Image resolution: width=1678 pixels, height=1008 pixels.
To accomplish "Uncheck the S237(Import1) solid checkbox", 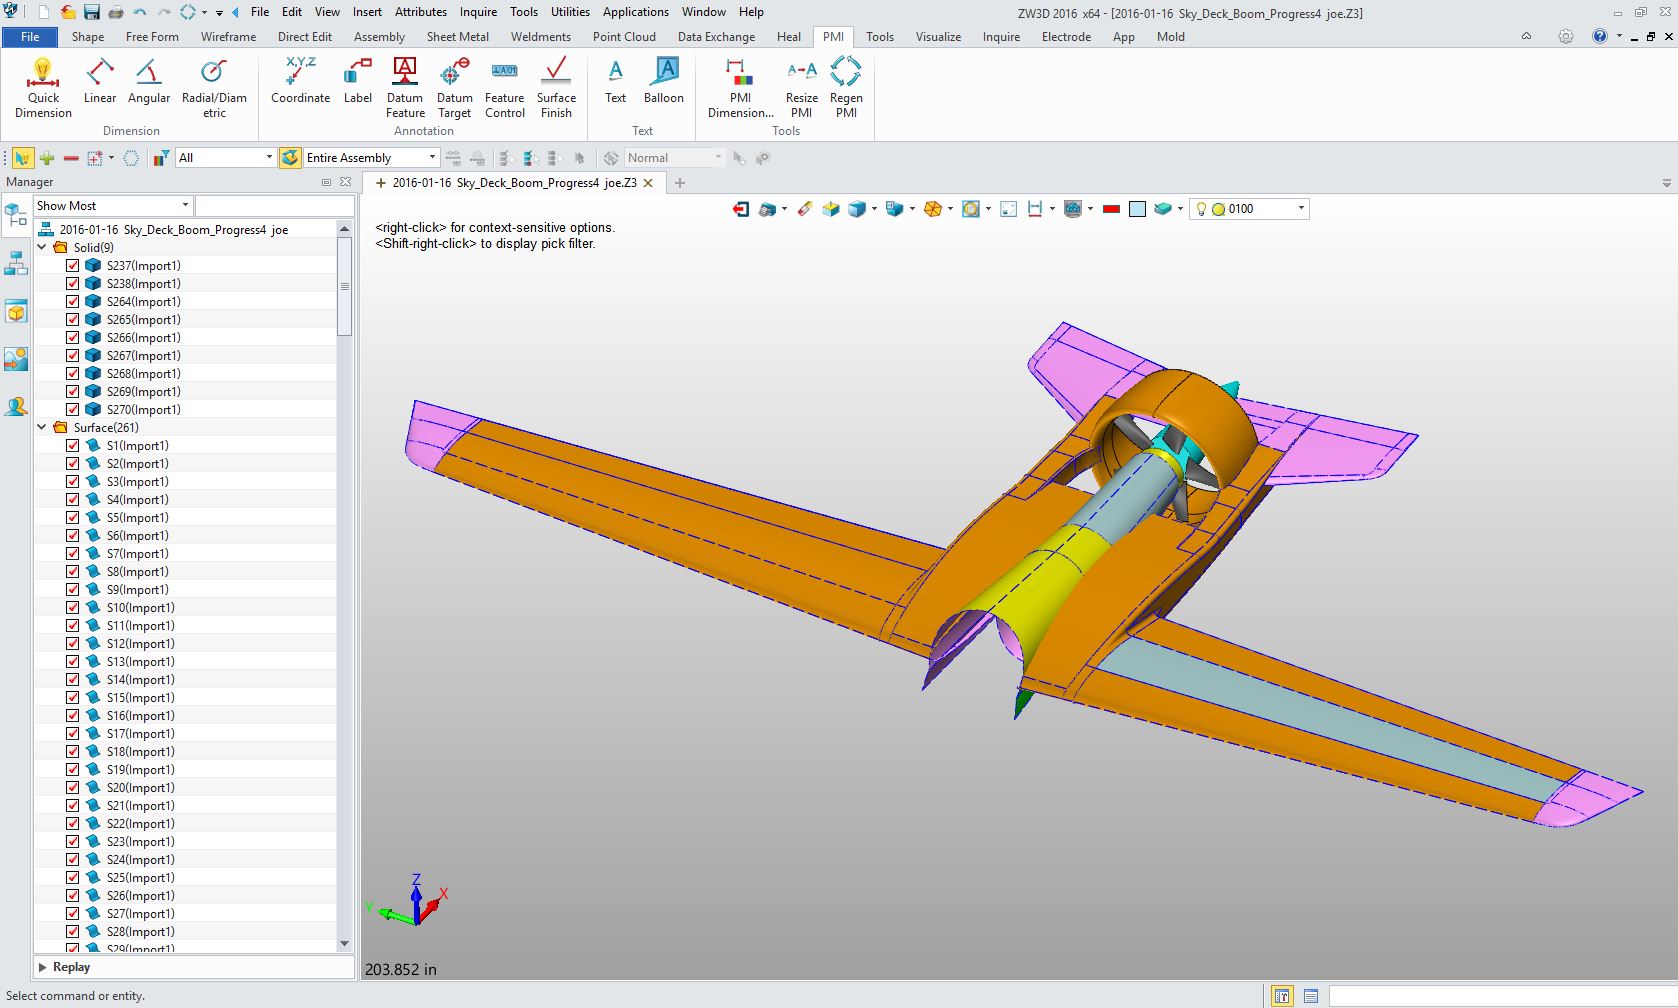I will pos(73,266).
